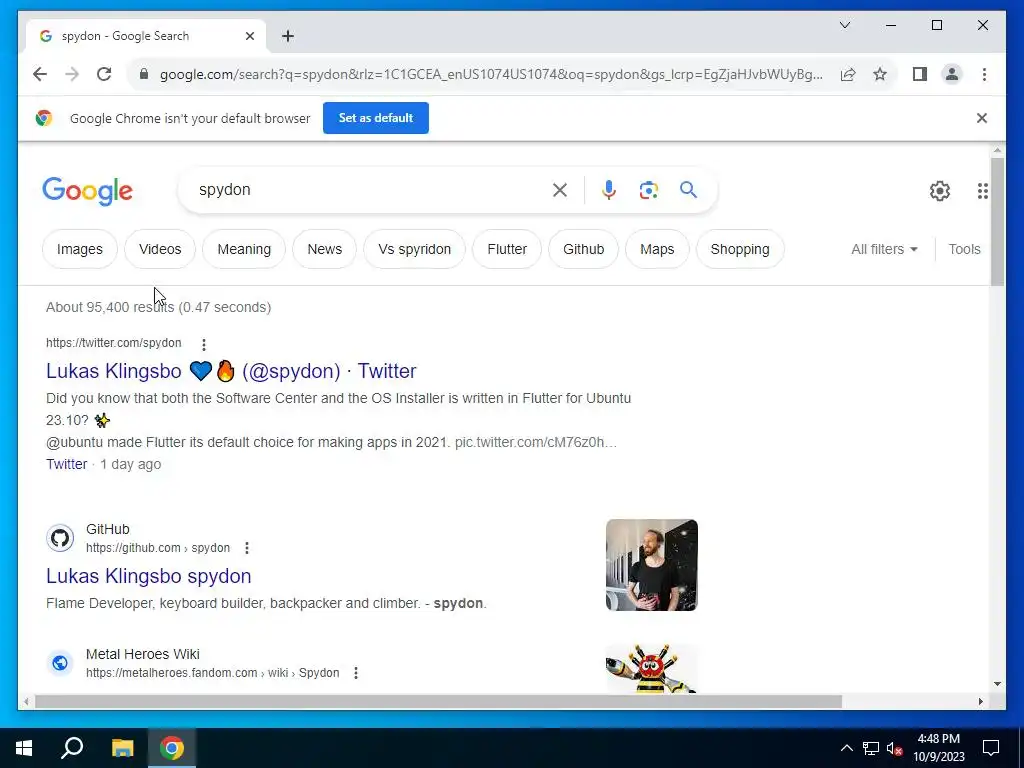
Task: View site information lock icon
Action: pyautogui.click(x=144, y=74)
